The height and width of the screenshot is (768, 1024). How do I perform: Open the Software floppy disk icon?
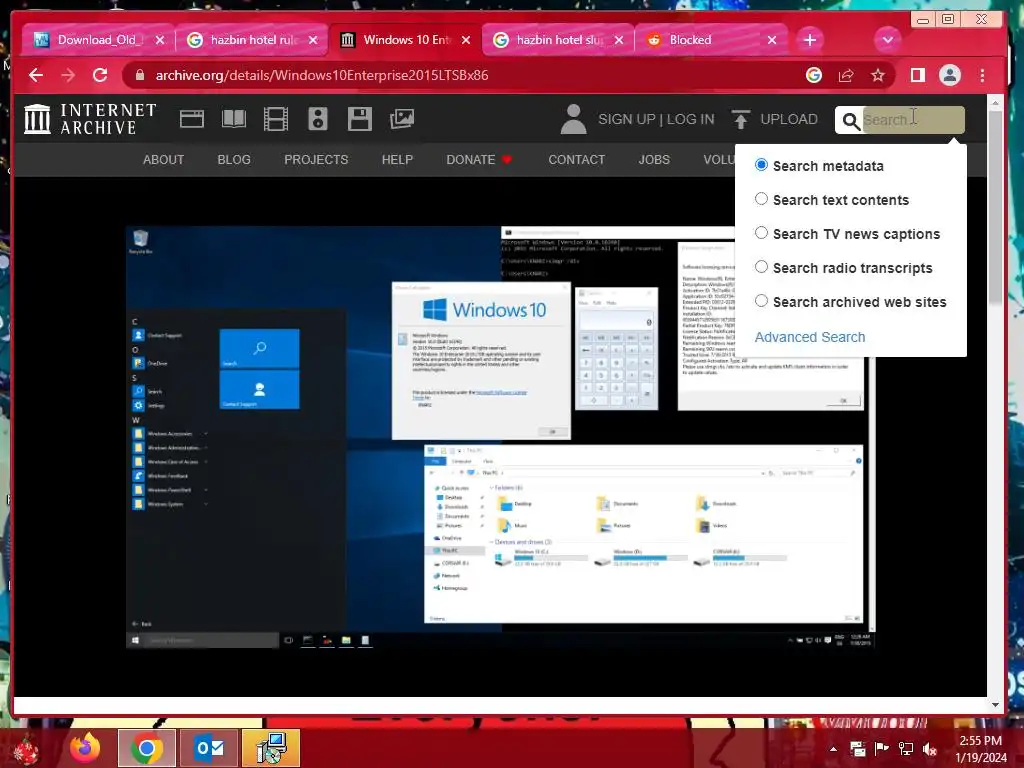(359, 119)
